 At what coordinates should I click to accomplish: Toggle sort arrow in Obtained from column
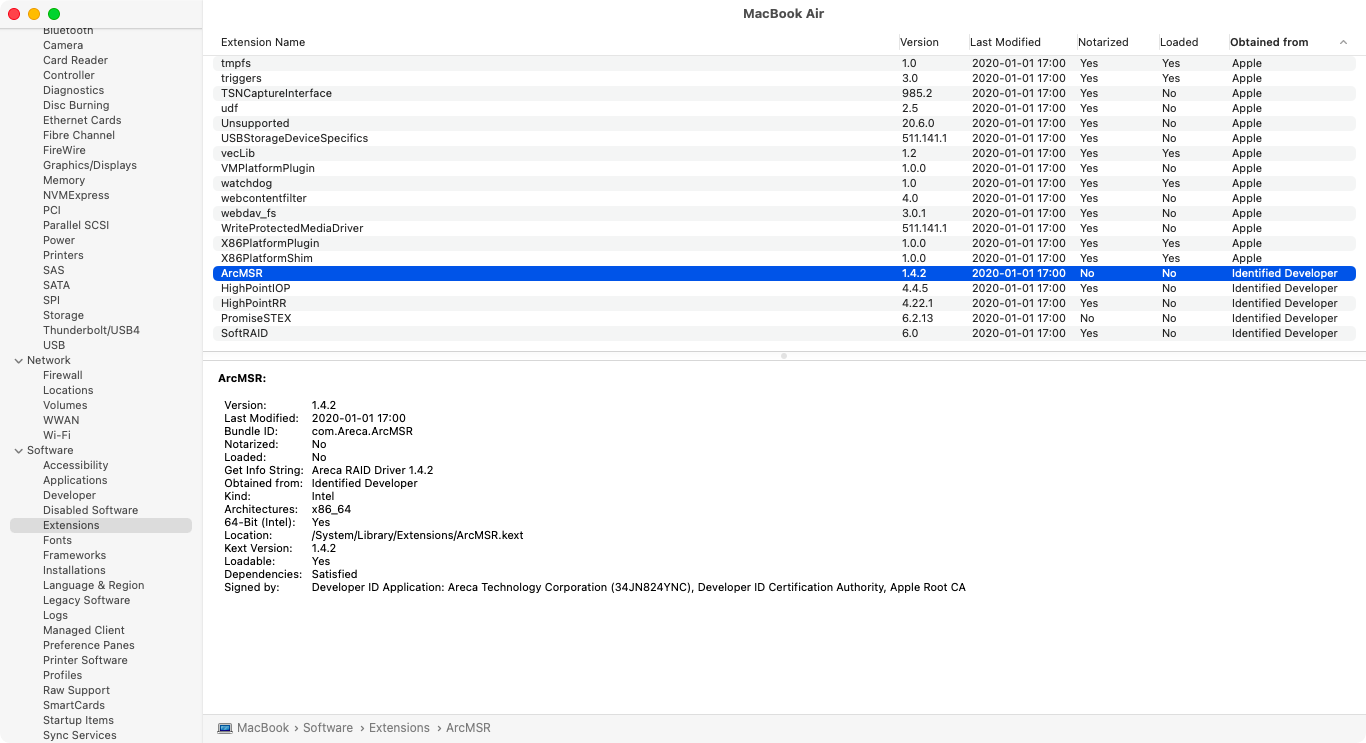(x=1343, y=42)
